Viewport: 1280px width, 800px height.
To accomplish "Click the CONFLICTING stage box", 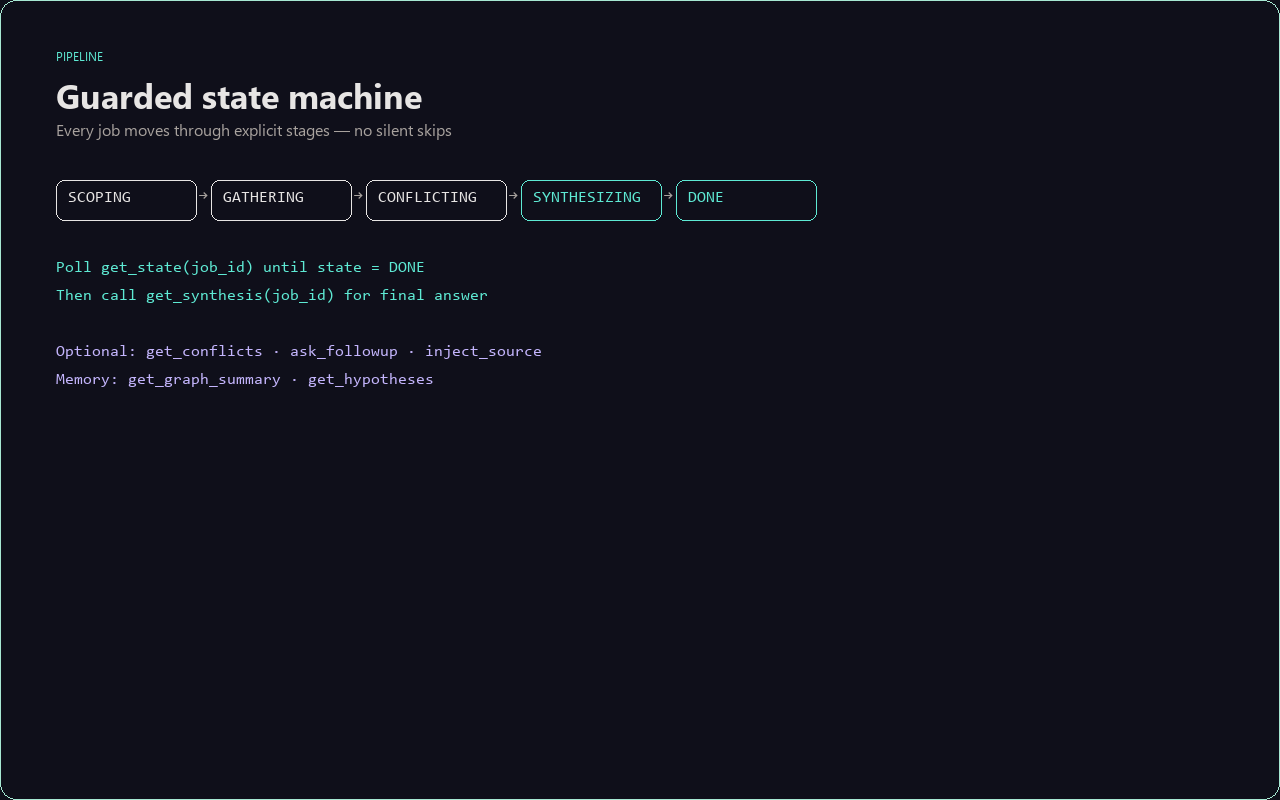I will 436,200.
